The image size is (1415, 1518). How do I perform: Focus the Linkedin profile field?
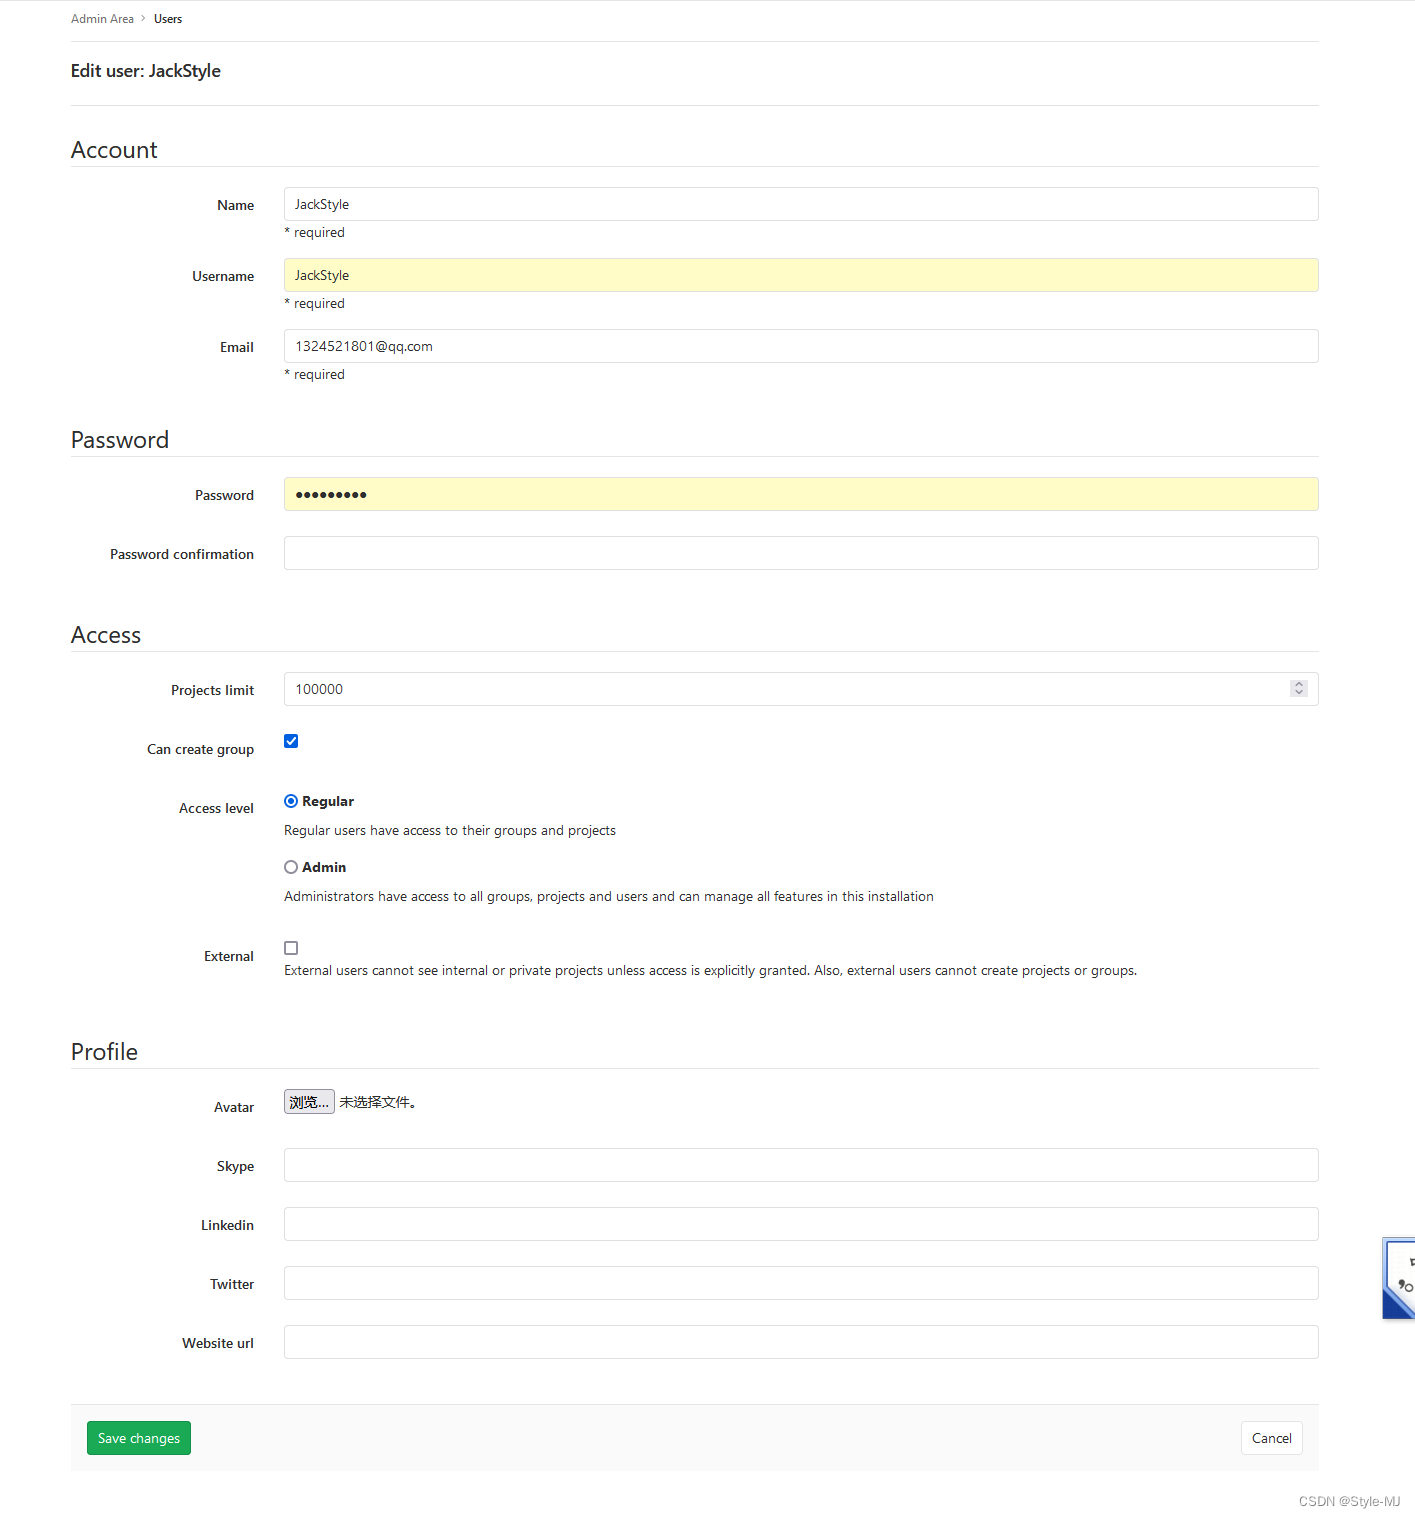[801, 1224]
